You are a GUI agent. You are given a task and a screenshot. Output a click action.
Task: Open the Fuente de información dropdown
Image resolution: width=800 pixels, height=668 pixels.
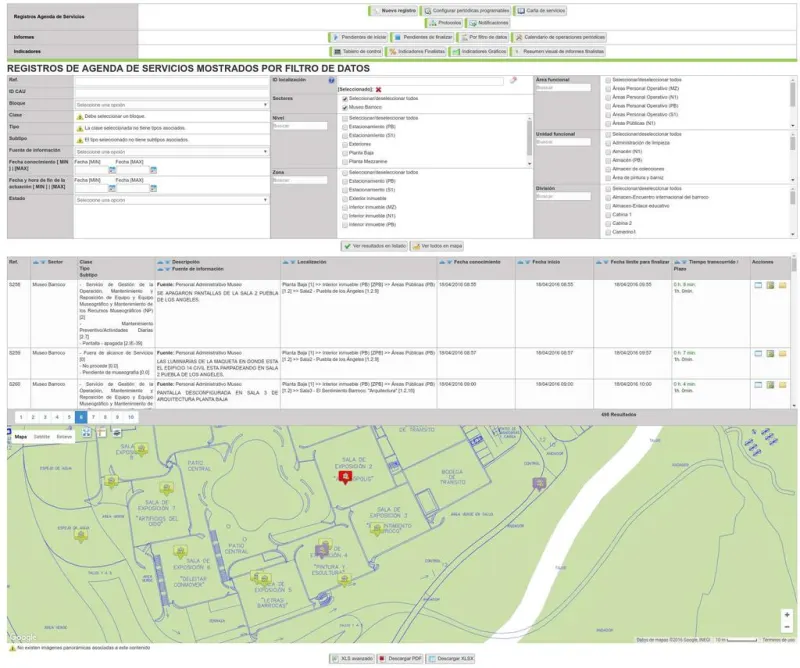(171, 152)
